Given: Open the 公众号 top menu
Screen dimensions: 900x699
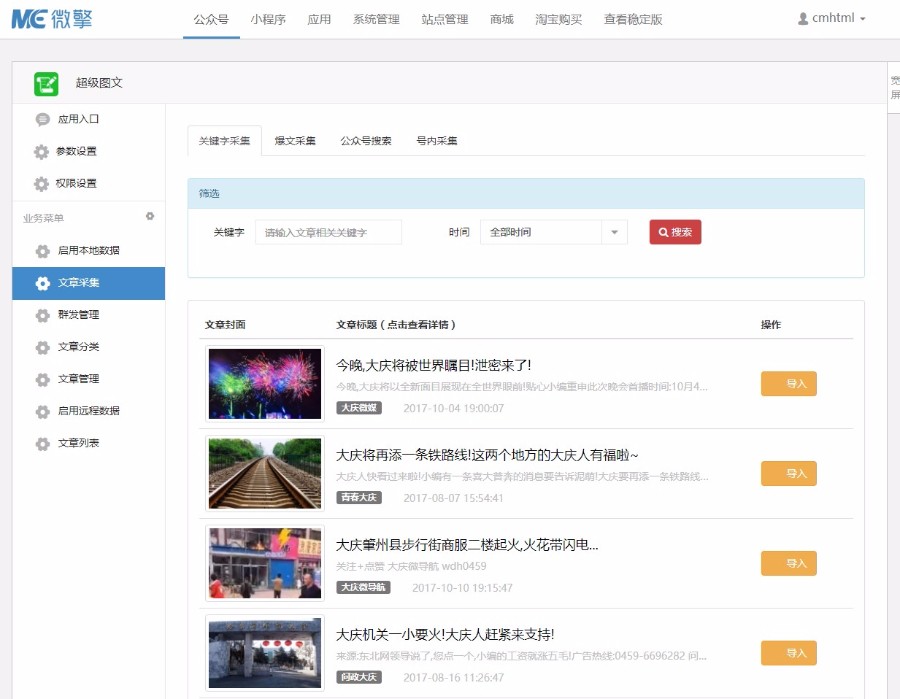Looking at the screenshot, I should tap(211, 20).
